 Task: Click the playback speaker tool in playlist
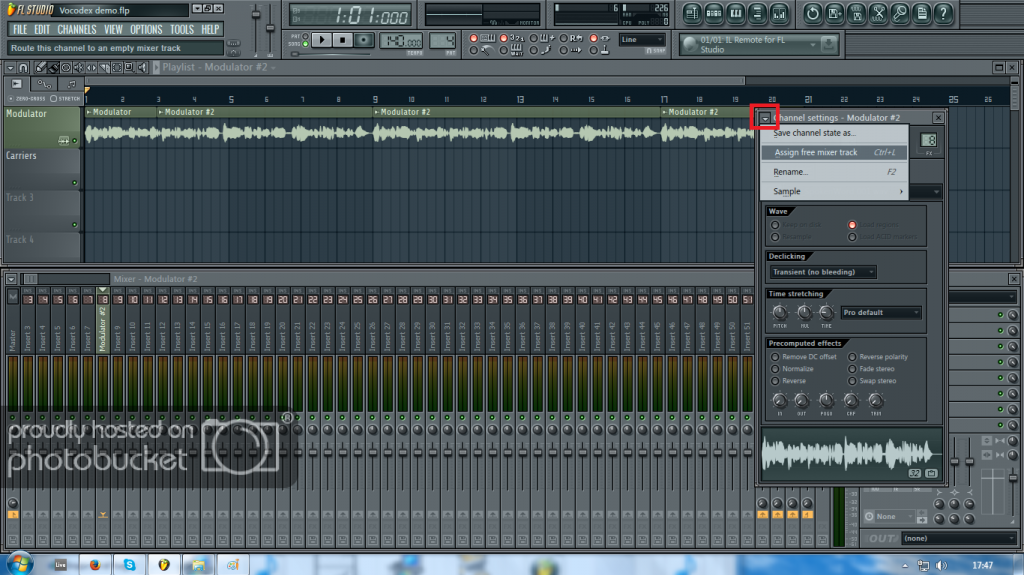[x=142, y=67]
